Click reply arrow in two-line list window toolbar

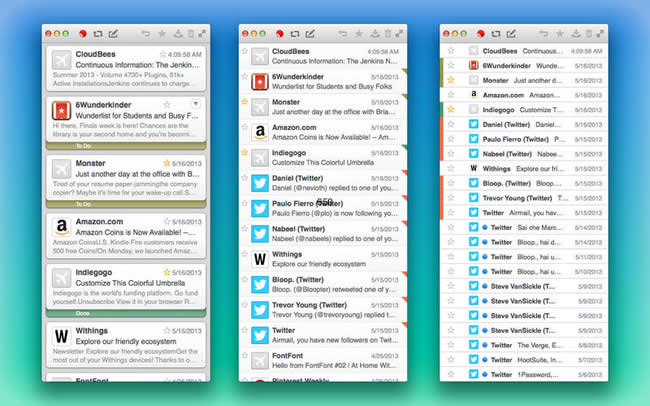pos(342,34)
